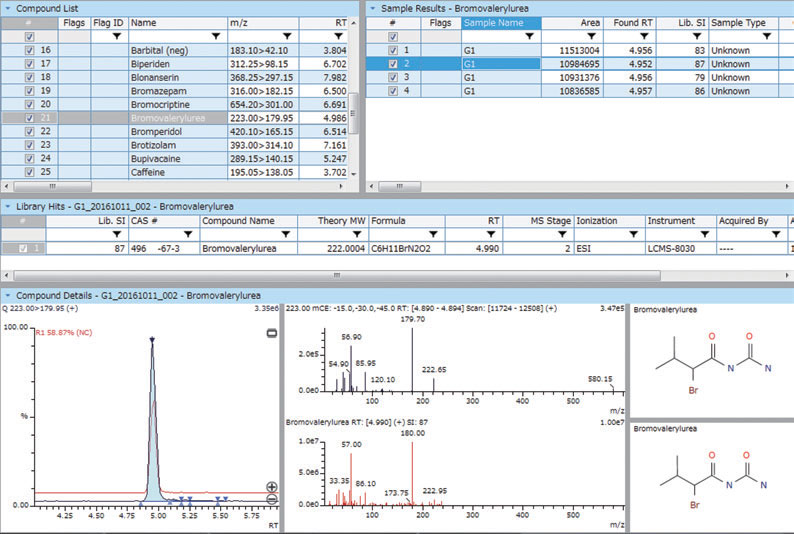Open the m/z column filter in Compound List

click(287, 36)
